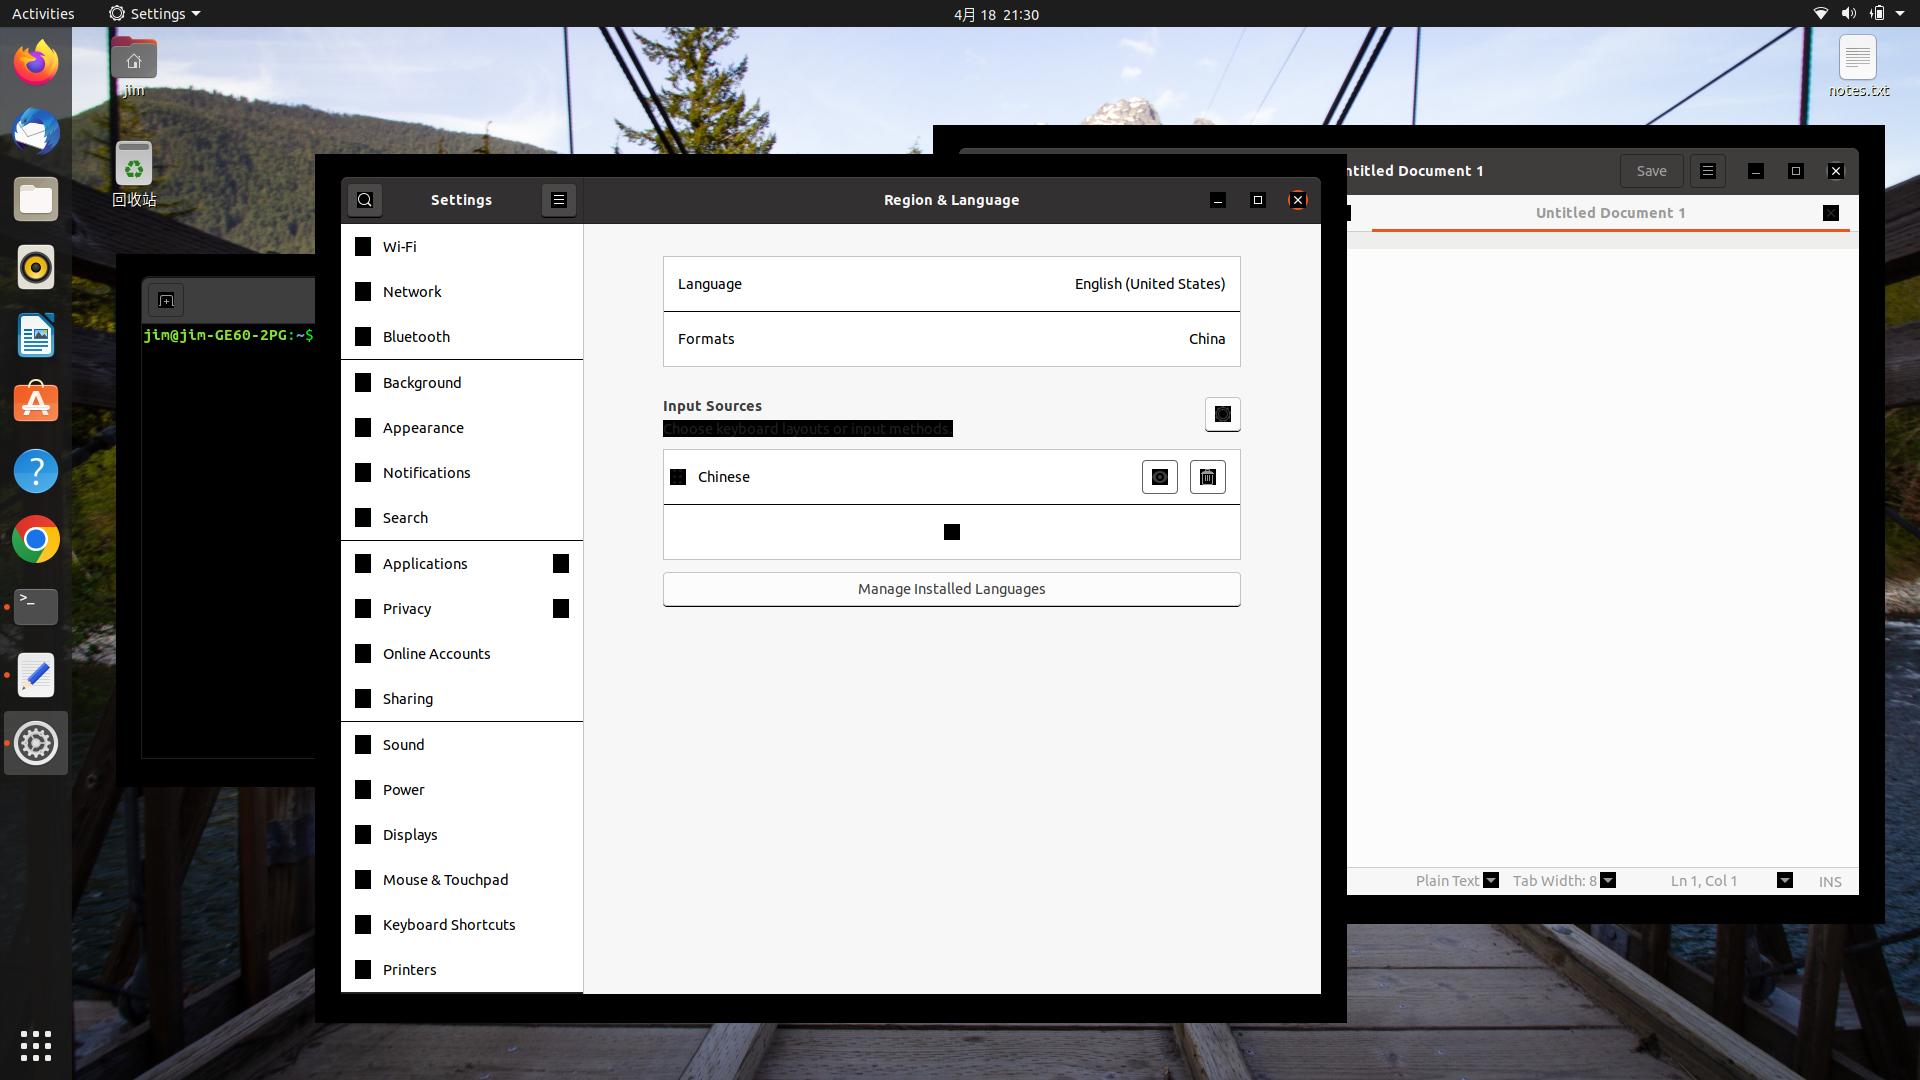The height and width of the screenshot is (1080, 1920).
Task: Launch Rhythmbox from the dock
Action: [36, 267]
